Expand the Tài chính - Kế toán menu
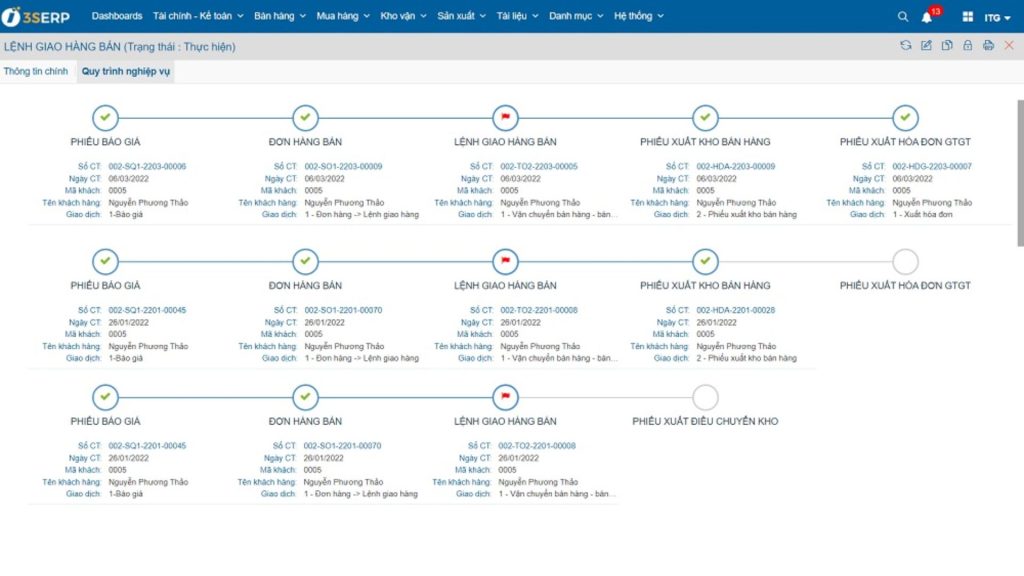Image resolution: width=1024 pixels, height=576 pixels. tap(198, 16)
